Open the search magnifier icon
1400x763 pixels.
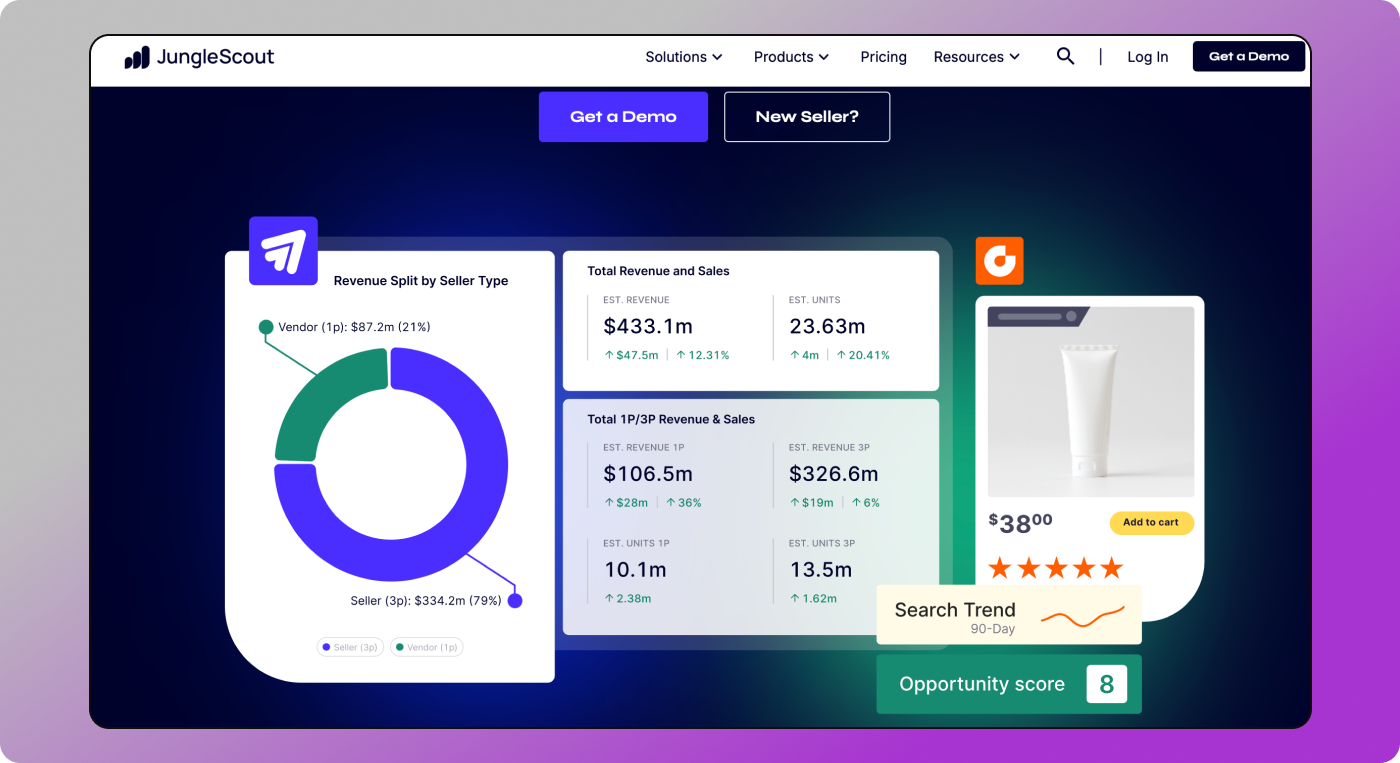click(1065, 57)
